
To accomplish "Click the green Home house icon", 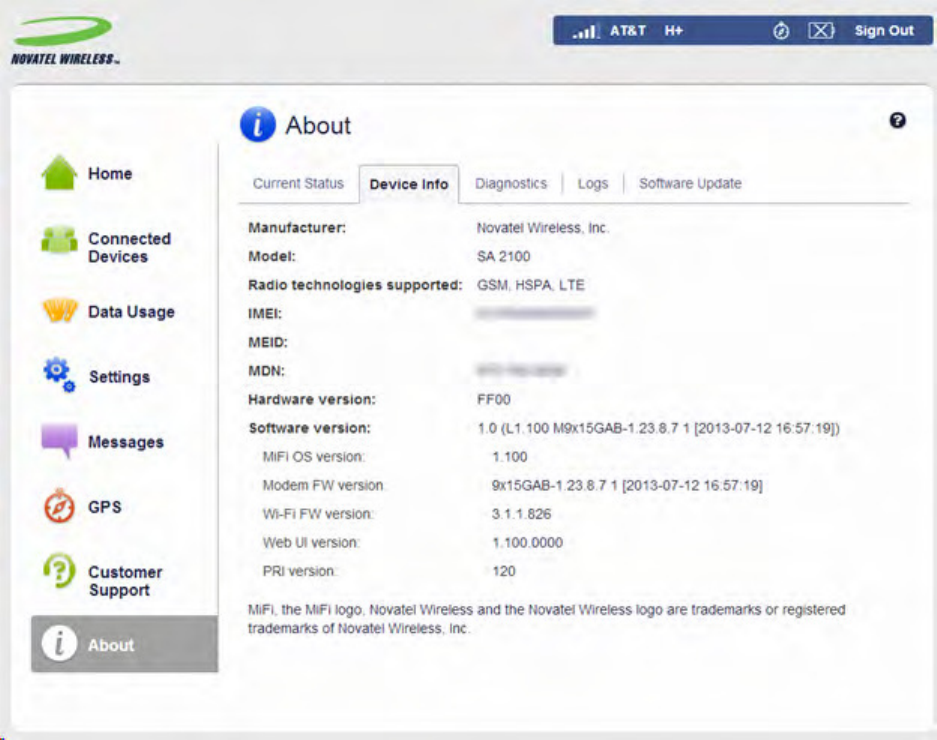I will tap(59, 173).
